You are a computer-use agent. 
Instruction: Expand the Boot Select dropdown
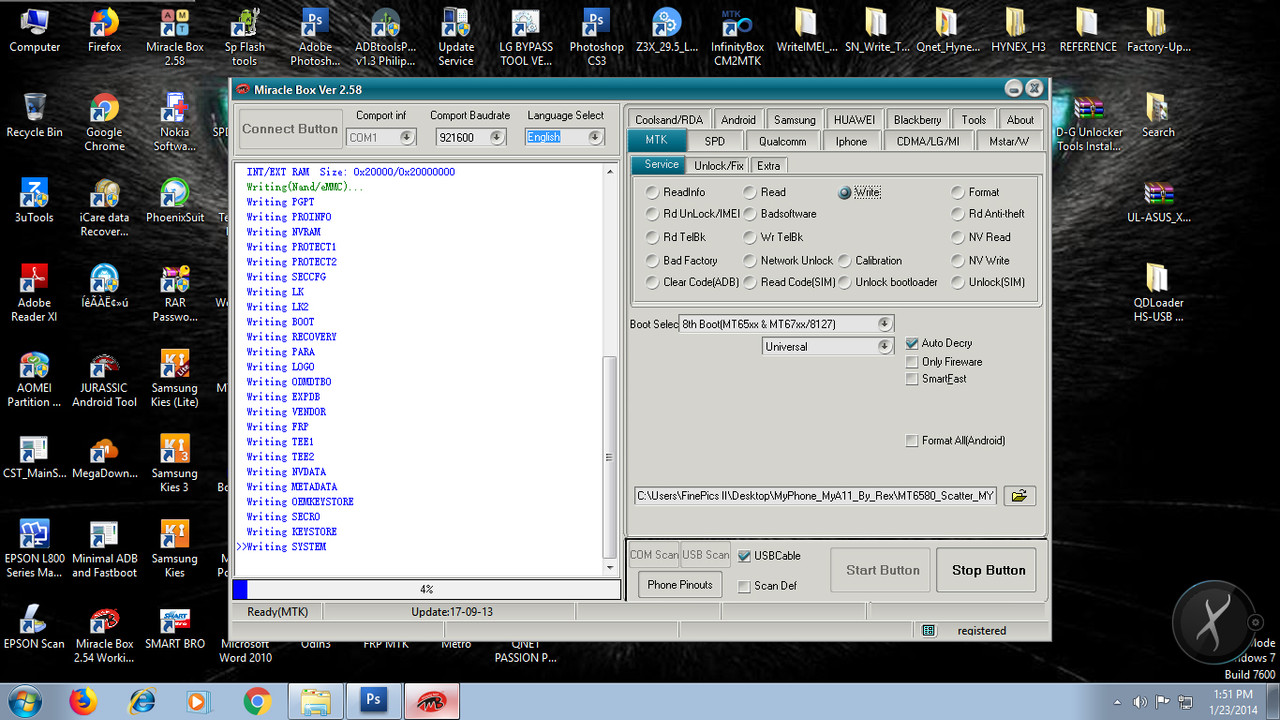(884, 324)
